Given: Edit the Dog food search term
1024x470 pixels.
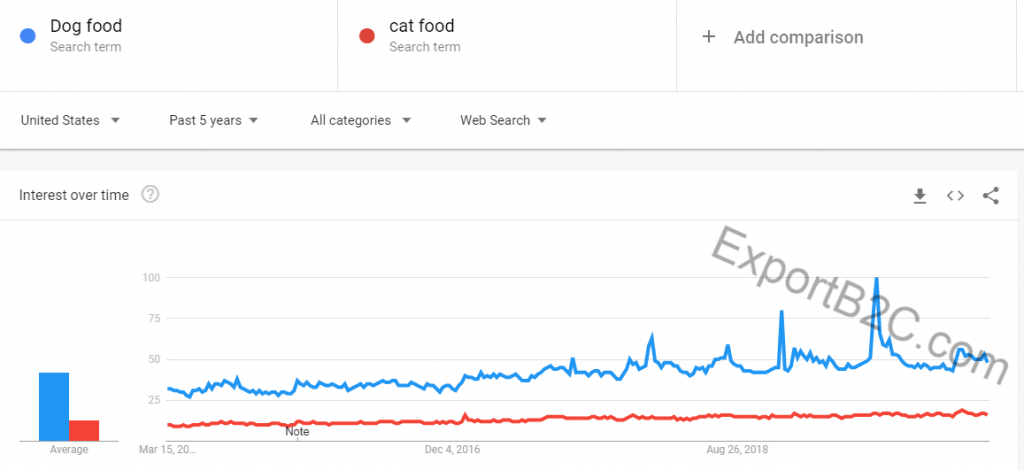Looking at the screenshot, I should click(86, 27).
